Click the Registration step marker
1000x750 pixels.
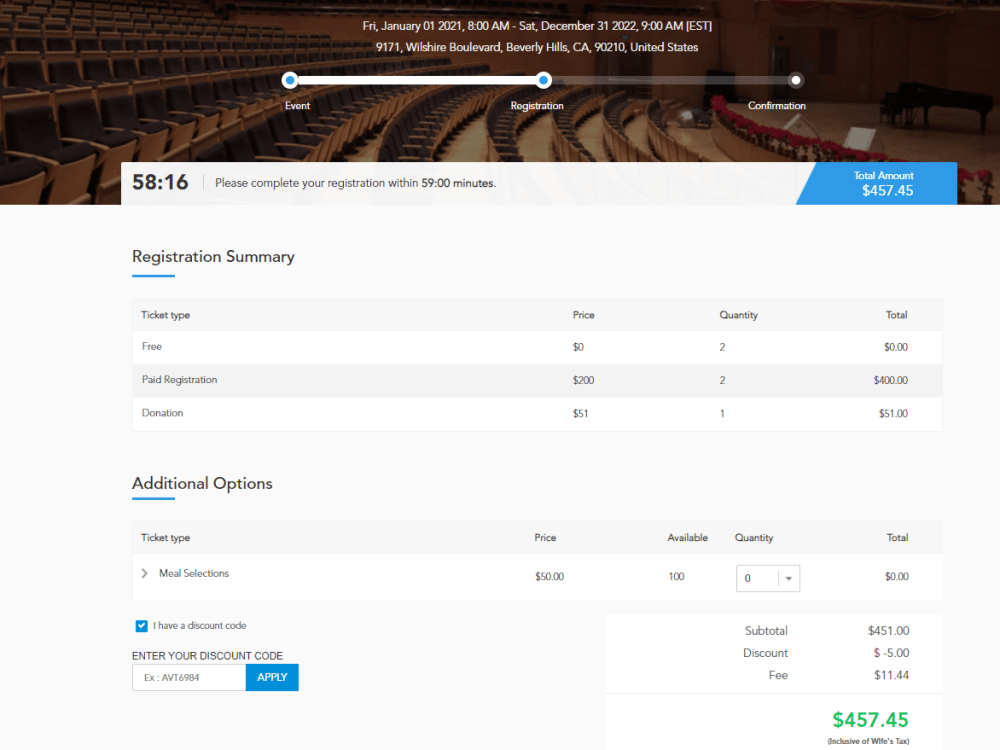543,80
